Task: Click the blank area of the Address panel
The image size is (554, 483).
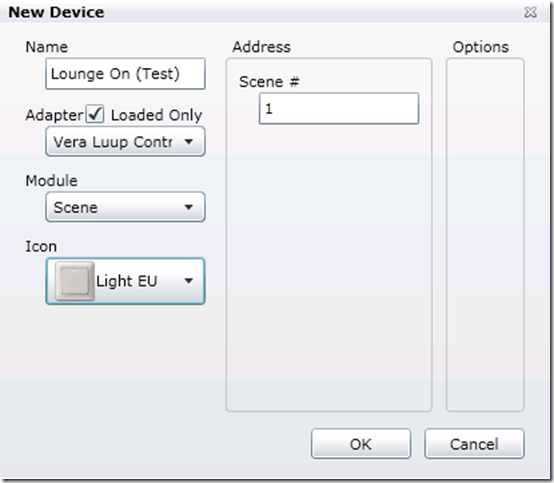Action: pyautogui.click(x=329, y=269)
